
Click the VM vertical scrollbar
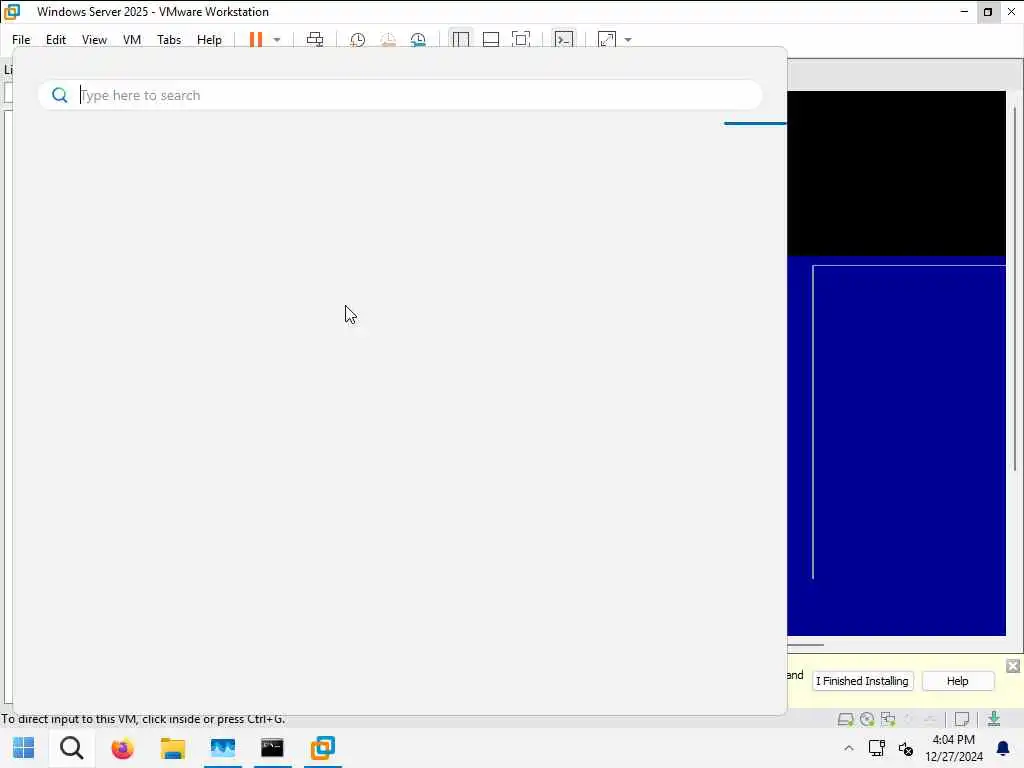(1016, 287)
